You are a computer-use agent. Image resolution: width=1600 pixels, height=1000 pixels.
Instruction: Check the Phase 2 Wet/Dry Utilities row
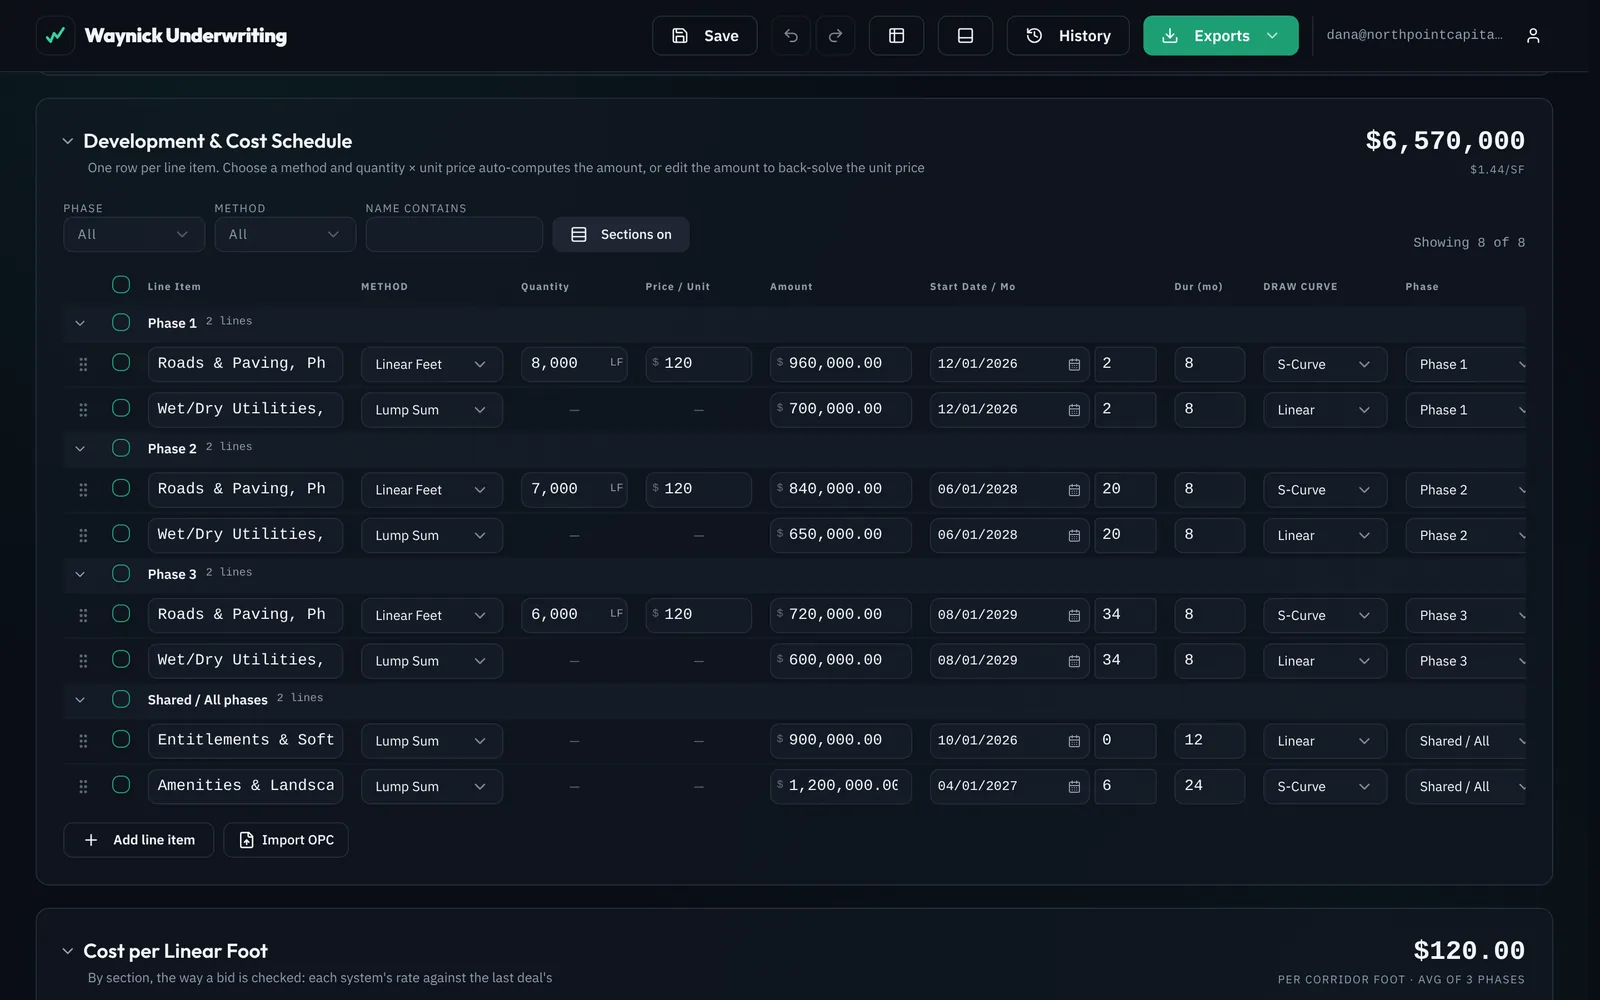pos(121,534)
